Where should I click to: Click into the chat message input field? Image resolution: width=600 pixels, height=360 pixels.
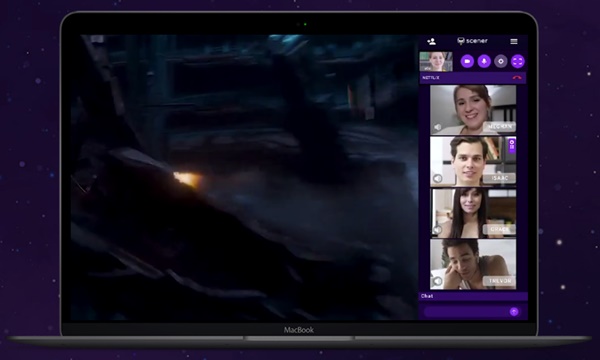click(x=466, y=312)
